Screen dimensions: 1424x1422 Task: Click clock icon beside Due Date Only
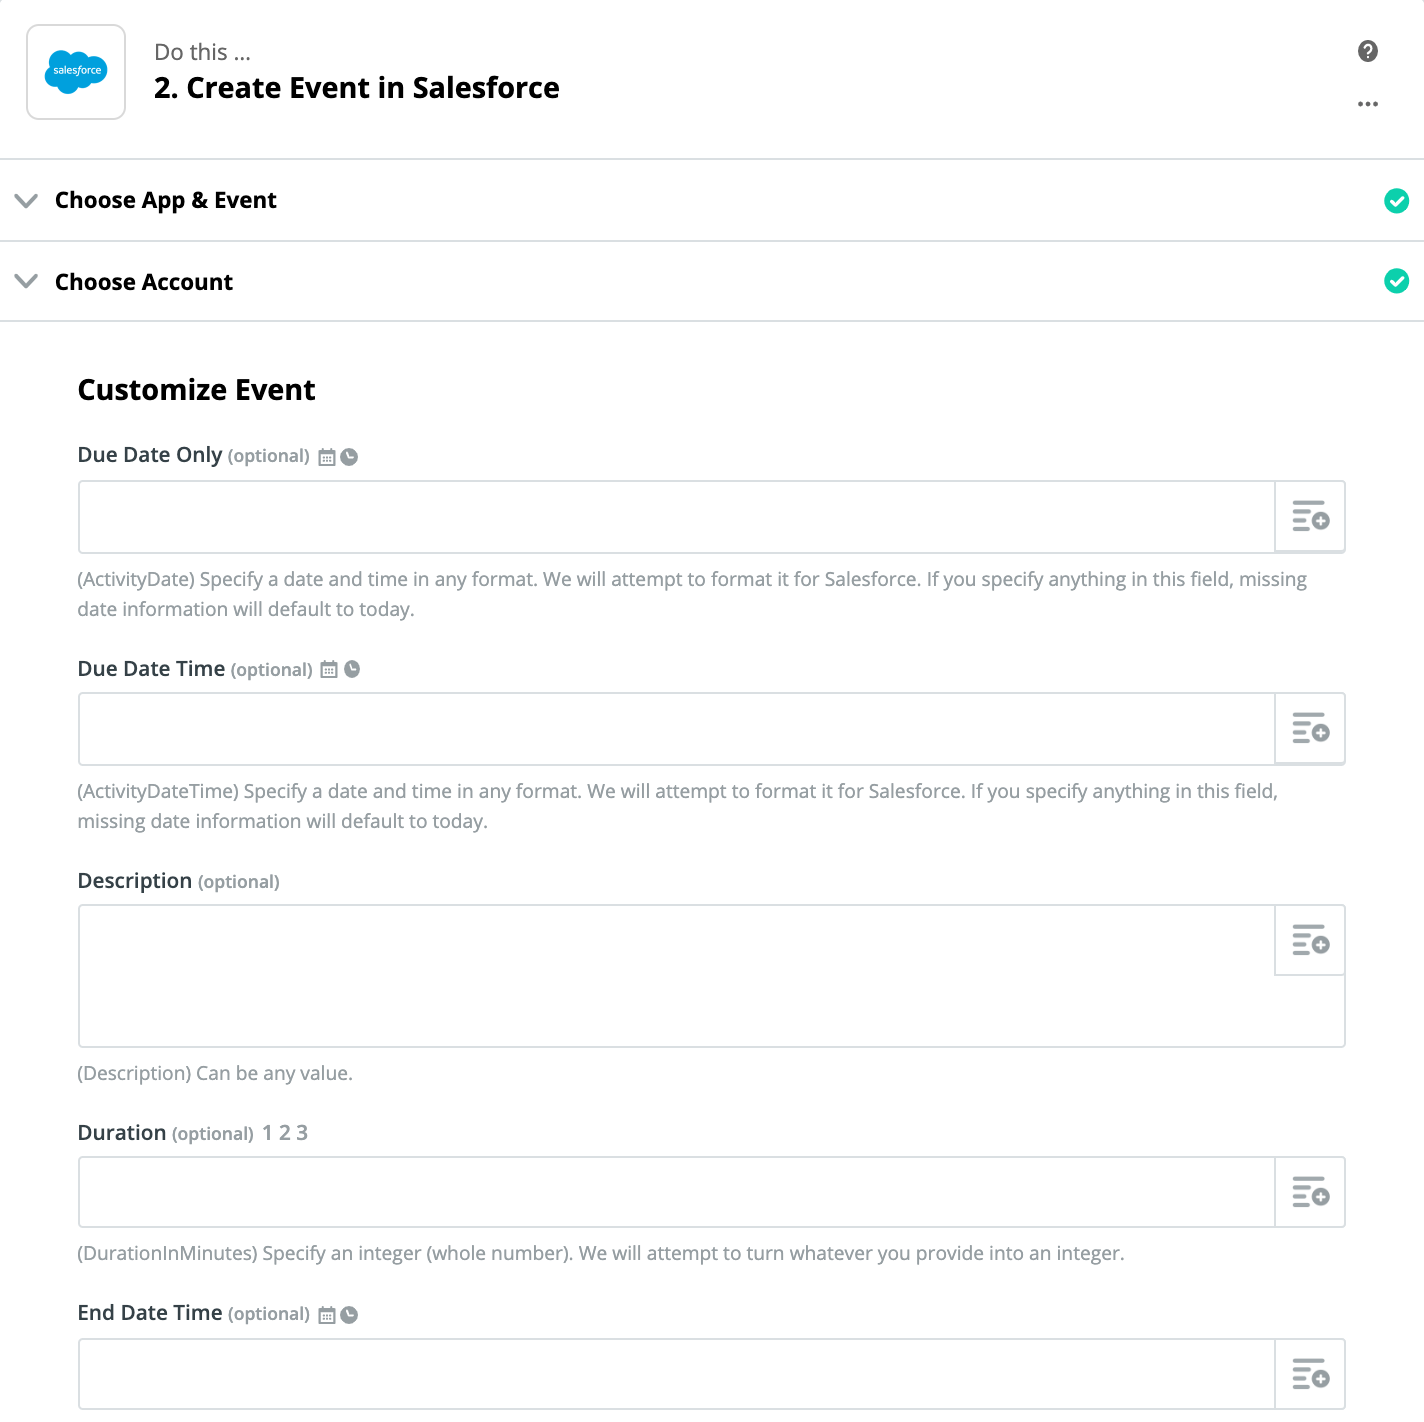349,457
